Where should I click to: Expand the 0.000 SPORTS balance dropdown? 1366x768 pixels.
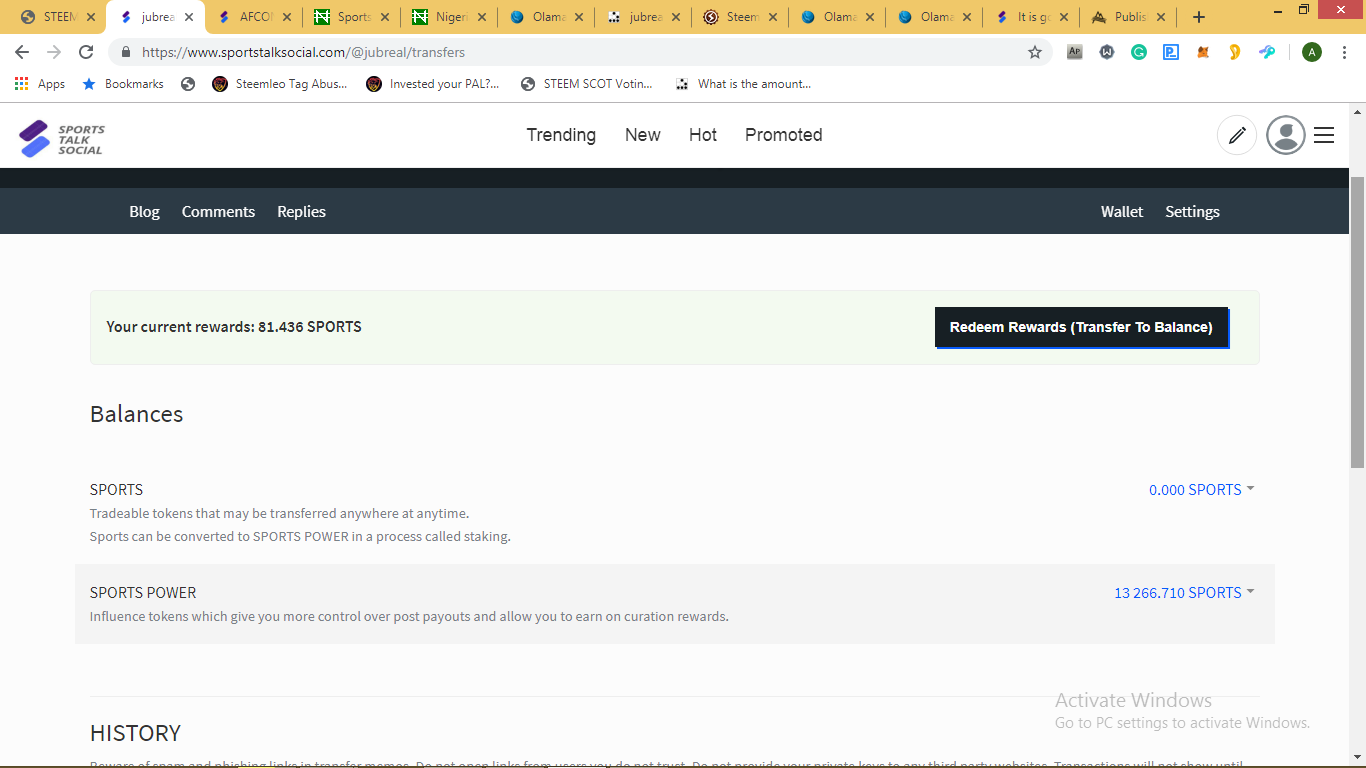tap(1201, 490)
